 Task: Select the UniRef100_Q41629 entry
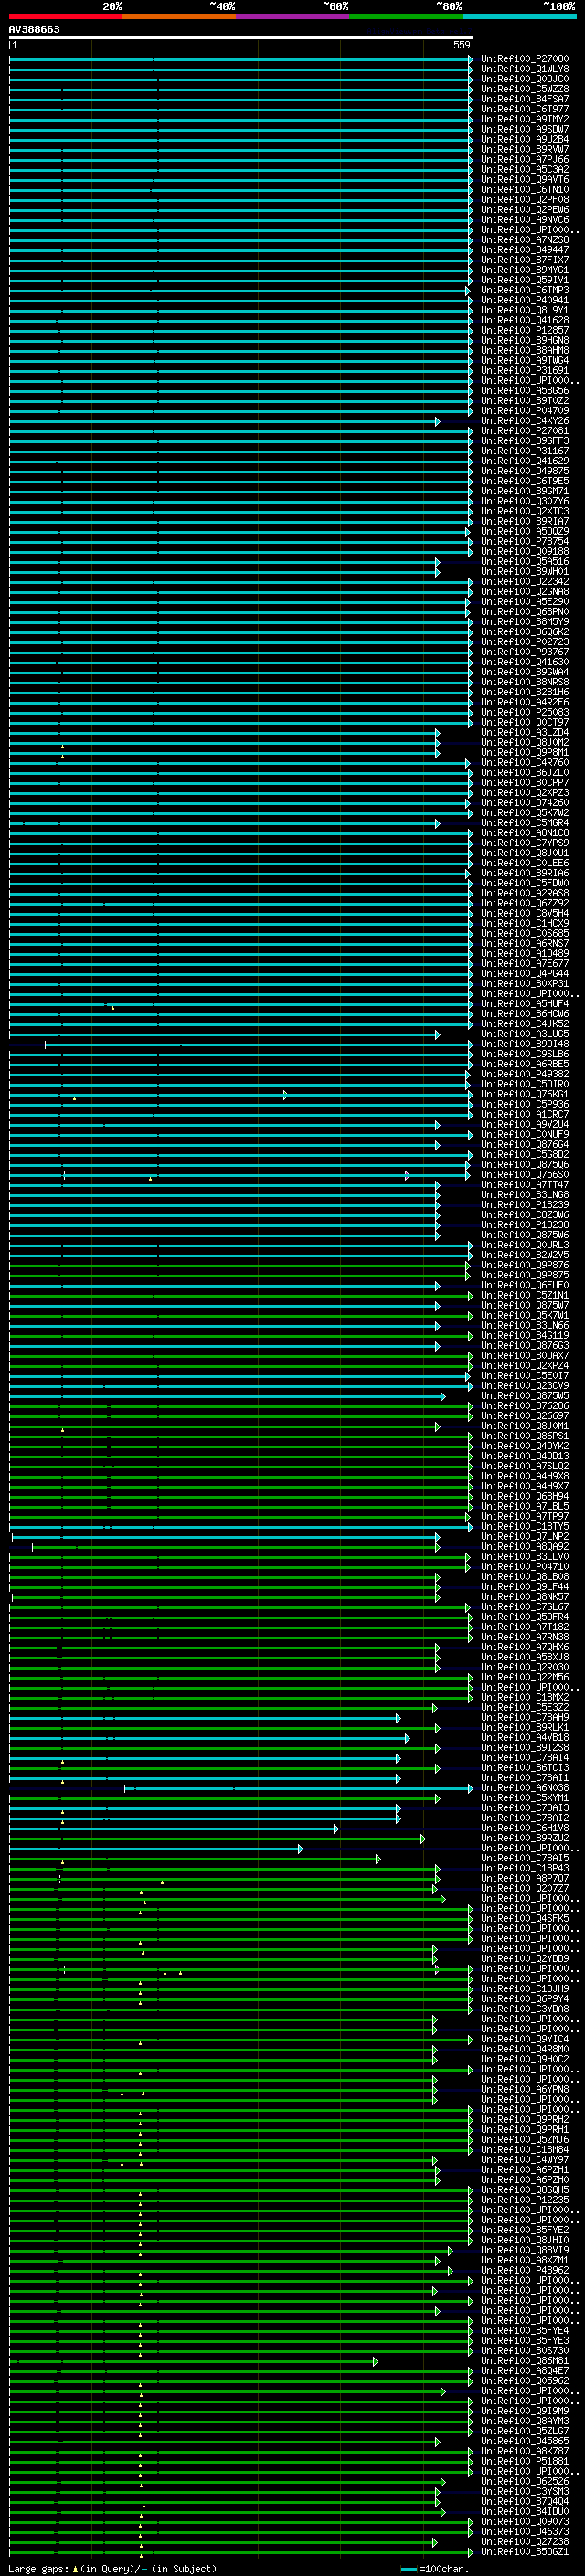point(525,461)
